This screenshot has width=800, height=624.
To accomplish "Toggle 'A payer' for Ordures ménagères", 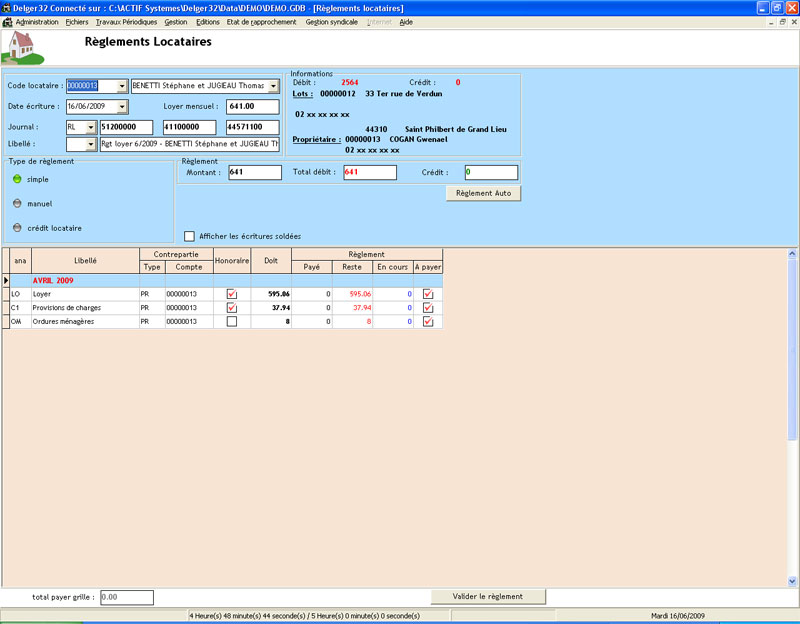I will pyautogui.click(x=428, y=322).
